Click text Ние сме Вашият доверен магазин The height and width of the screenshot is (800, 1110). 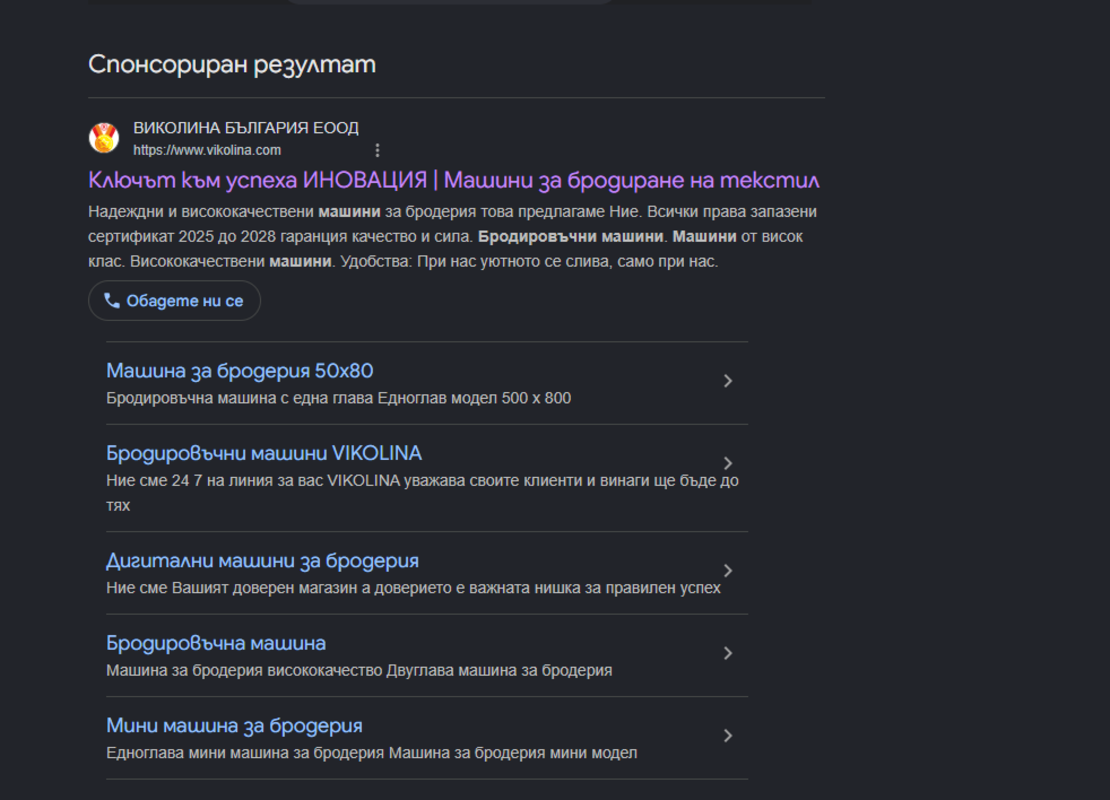coord(413,588)
